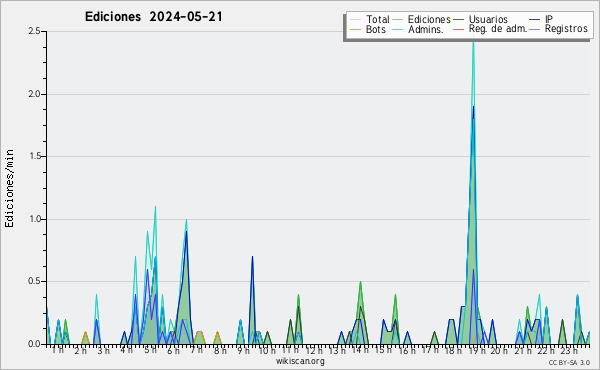Click the 'wikiscan.org' caption

pos(300,361)
